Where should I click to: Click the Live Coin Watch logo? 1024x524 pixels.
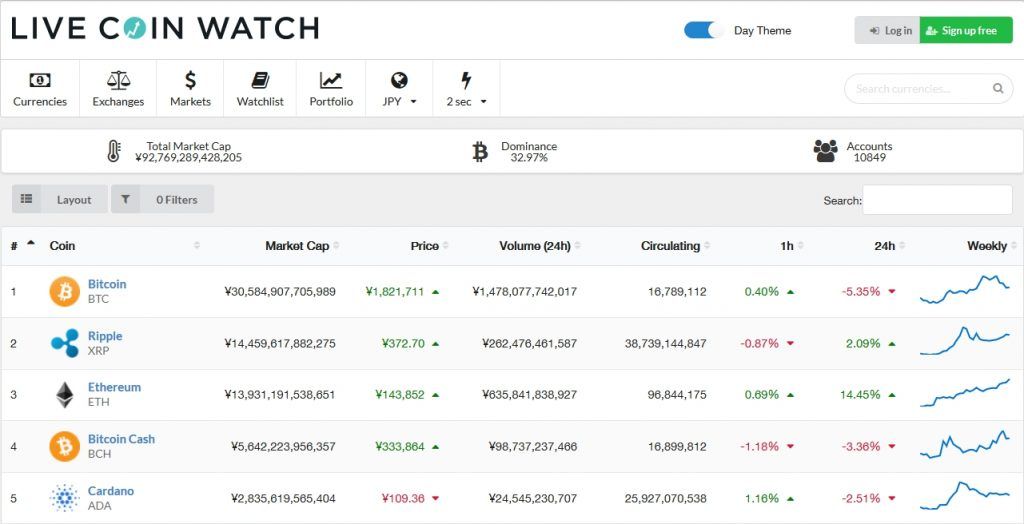pos(165,28)
